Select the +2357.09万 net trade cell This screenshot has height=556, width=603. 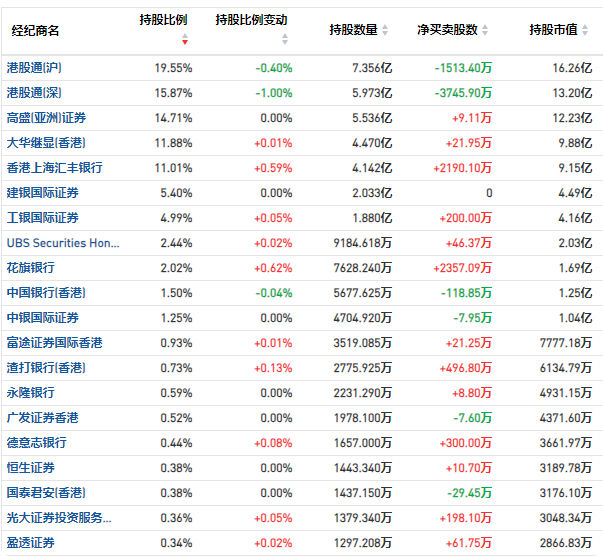pos(463,268)
